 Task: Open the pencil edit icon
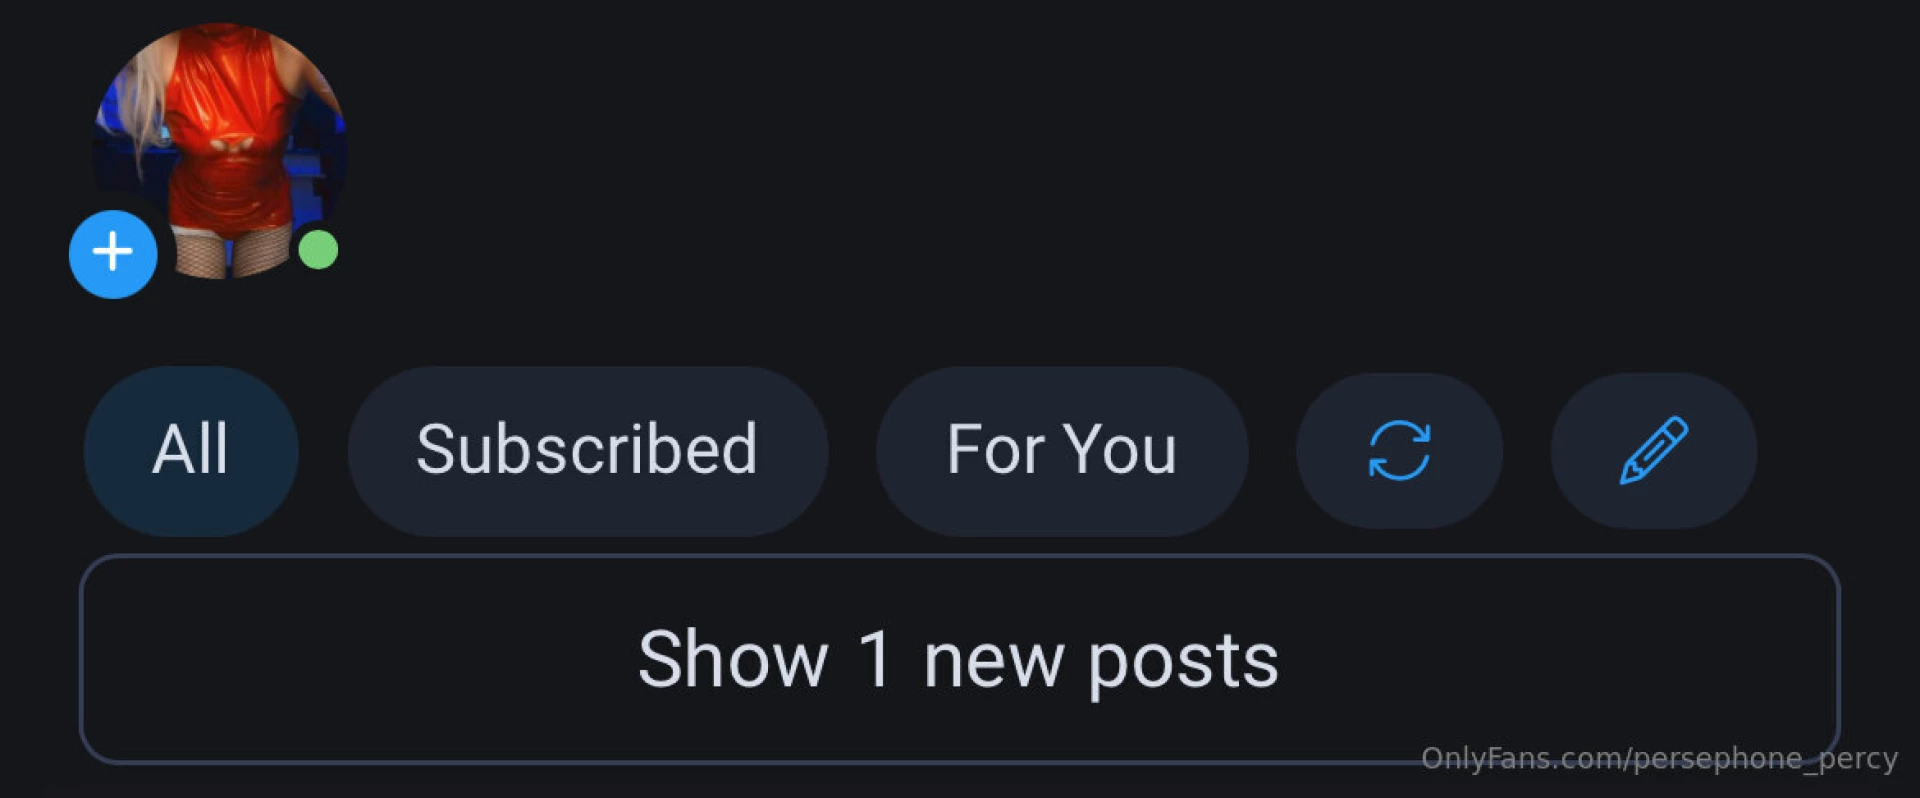pyautogui.click(x=1653, y=450)
